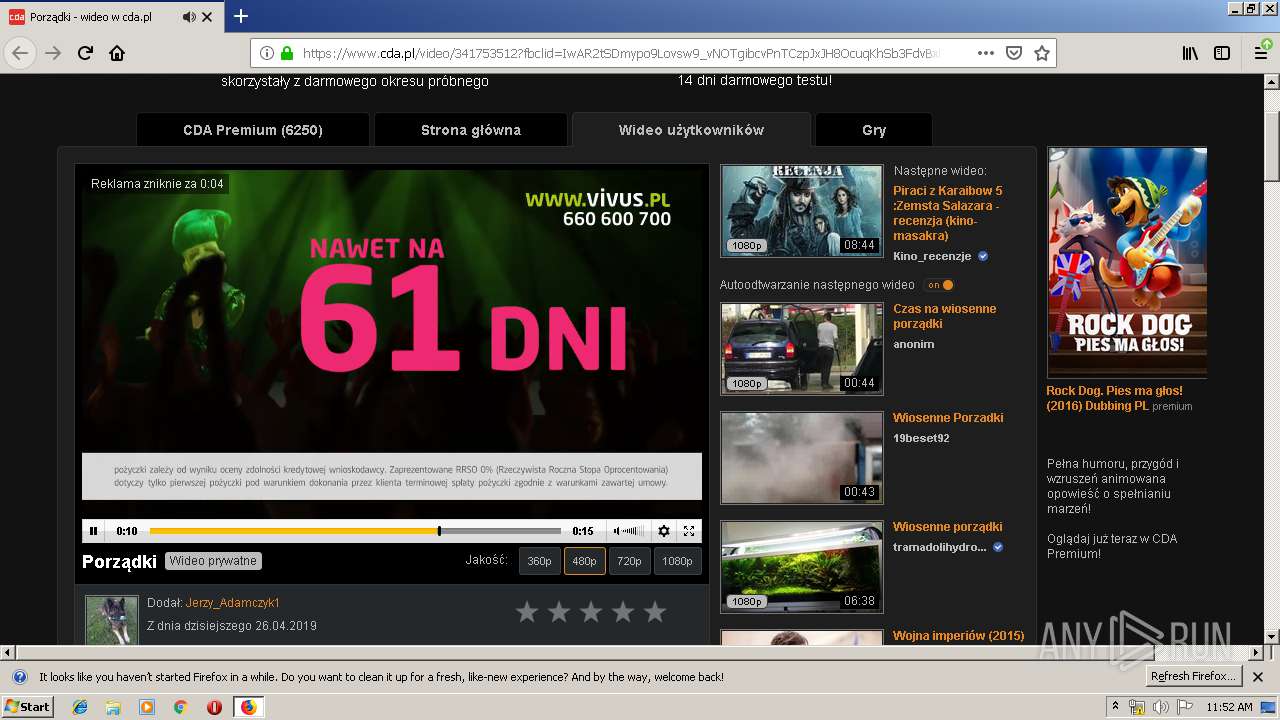The height and width of the screenshot is (720, 1280).
Task: Show hidden system tray icons arrow
Action: click(x=1116, y=707)
